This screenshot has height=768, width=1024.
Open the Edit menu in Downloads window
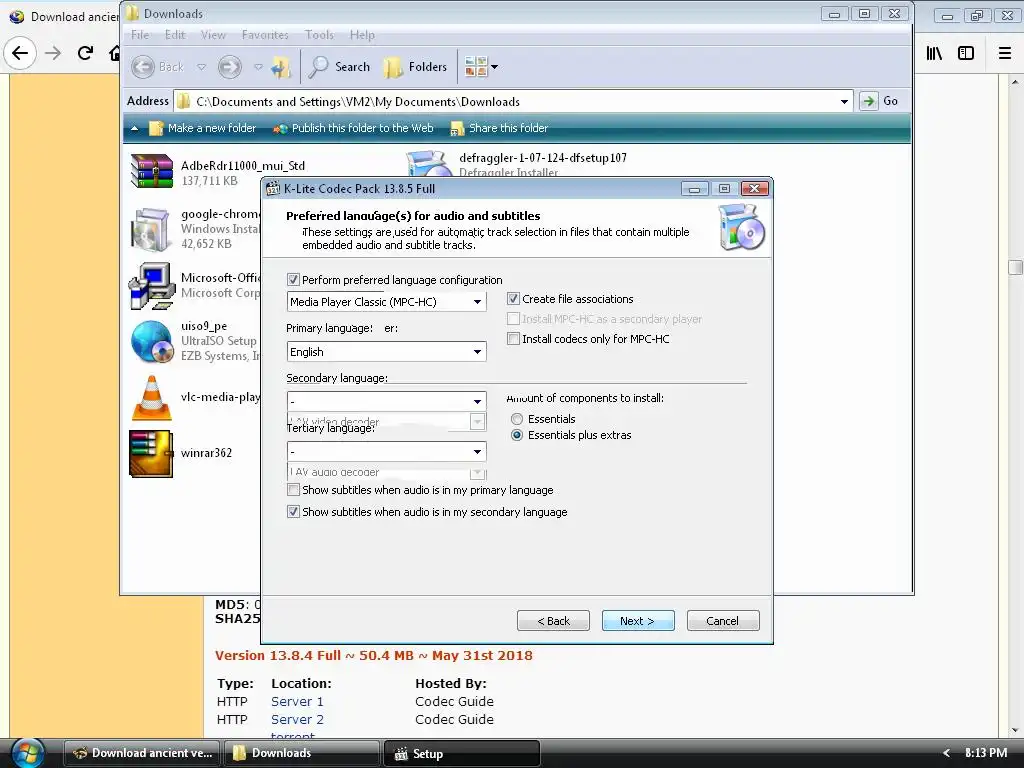tap(174, 35)
